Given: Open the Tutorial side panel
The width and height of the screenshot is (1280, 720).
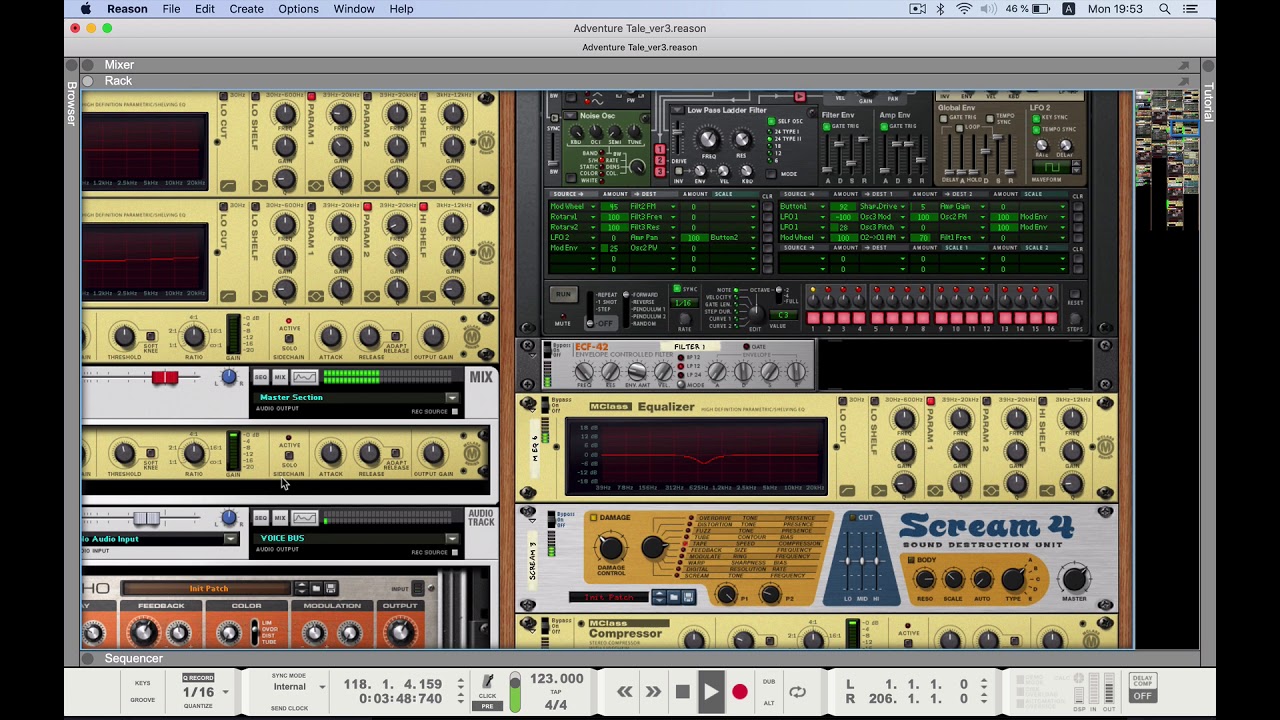Looking at the screenshot, I should [x=1208, y=102].
